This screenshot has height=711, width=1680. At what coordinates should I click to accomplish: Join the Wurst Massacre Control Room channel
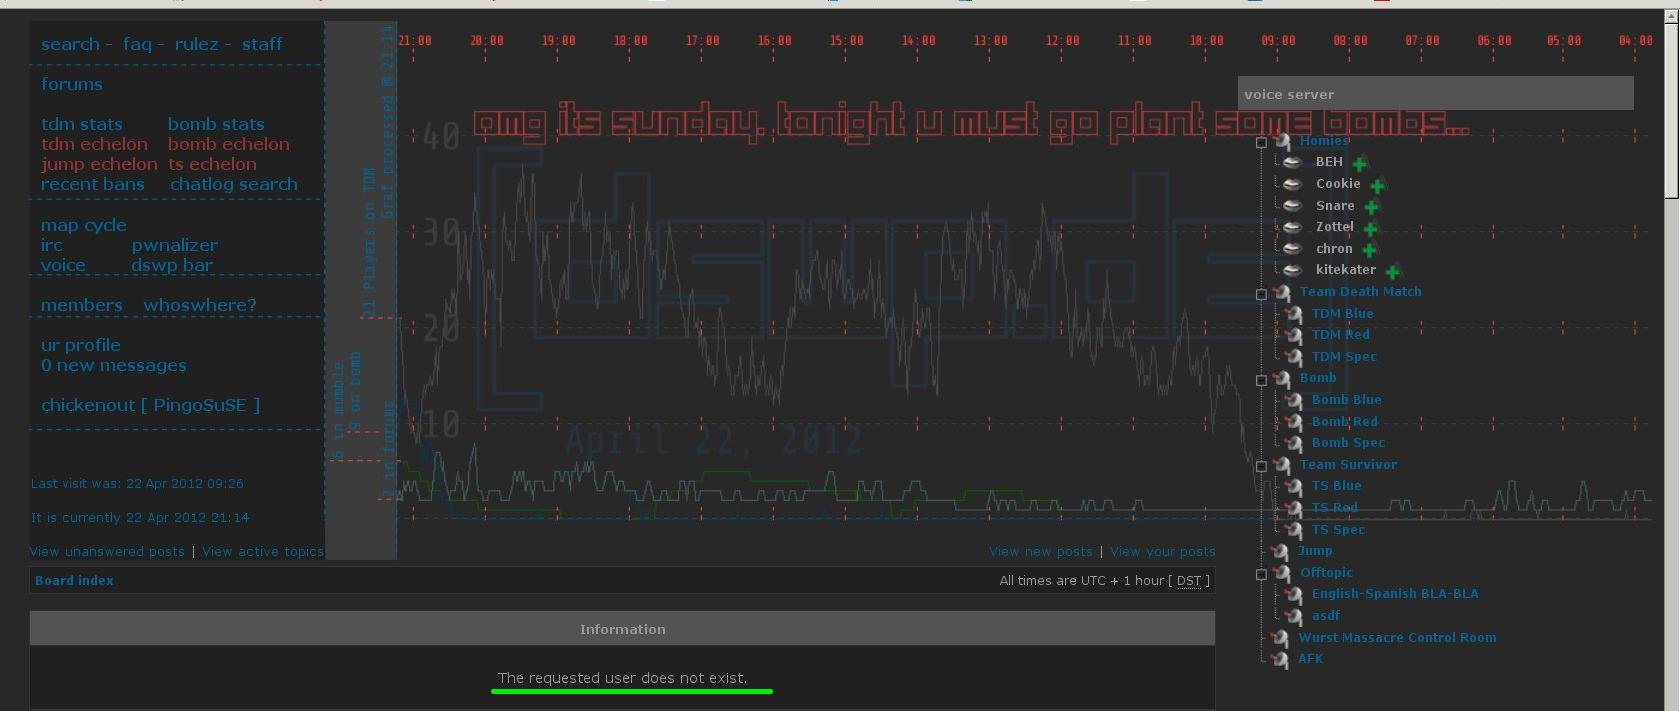pyautogui.click(x=1397, y=637)
